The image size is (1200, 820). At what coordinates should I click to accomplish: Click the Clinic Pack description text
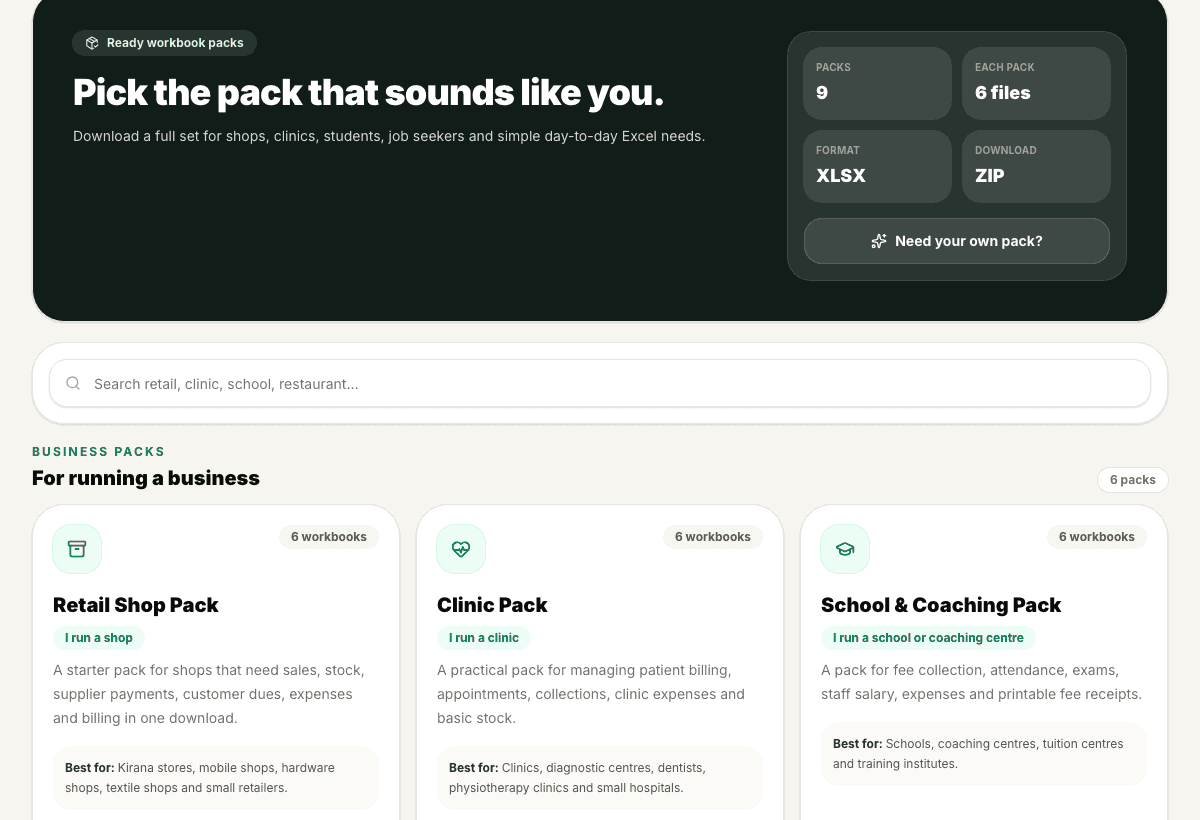point(591,694)
